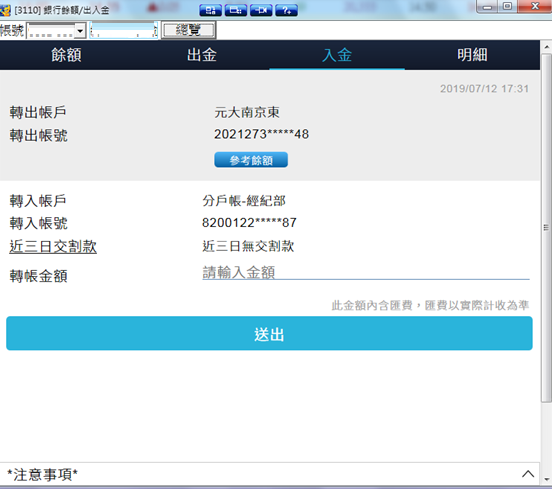Click the 送出 submit button
552x489 pixels.
269,333
